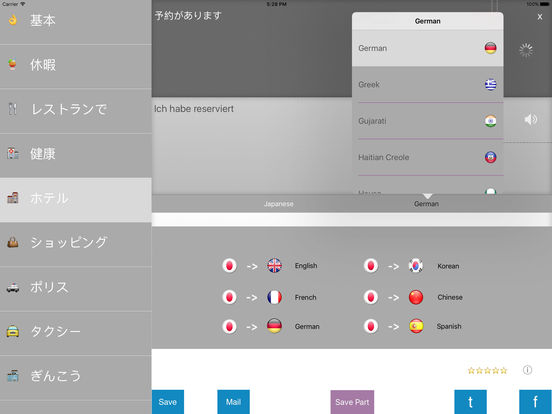Select the English quick translation label
The height and width of the screenshot is (414, 552).
(x=306, y=266)
